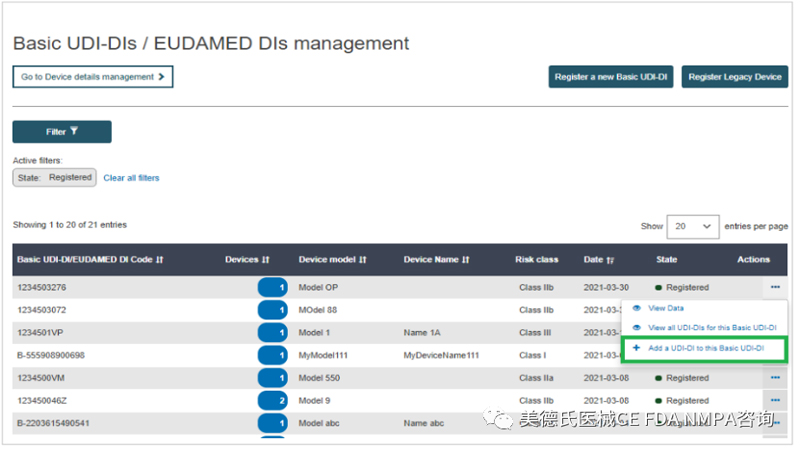Click the Clear all filters link
The height and width of the screenshot is (450, 800).
tap(131, 178)
